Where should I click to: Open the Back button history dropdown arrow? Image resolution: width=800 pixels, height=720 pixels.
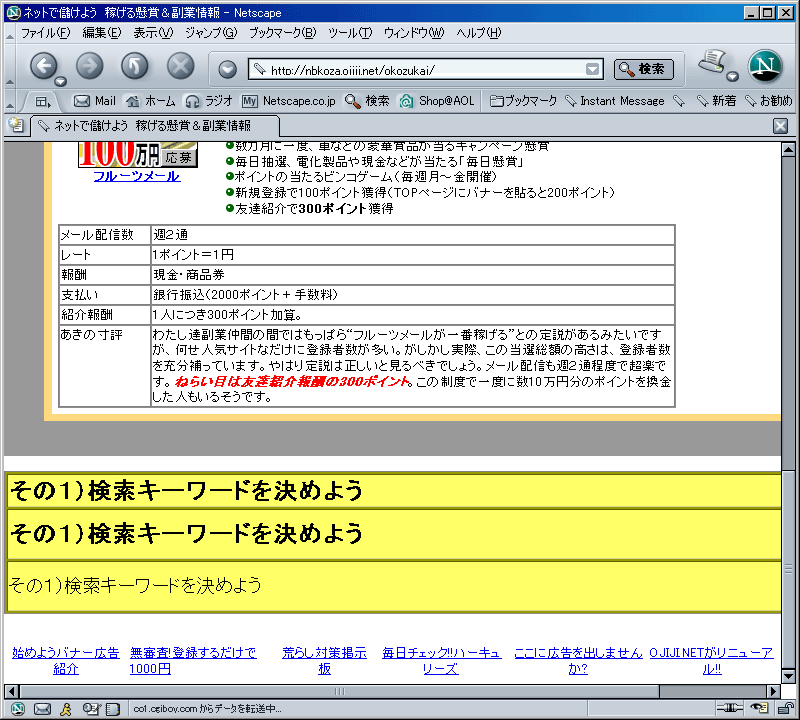[x=61, y=81]
